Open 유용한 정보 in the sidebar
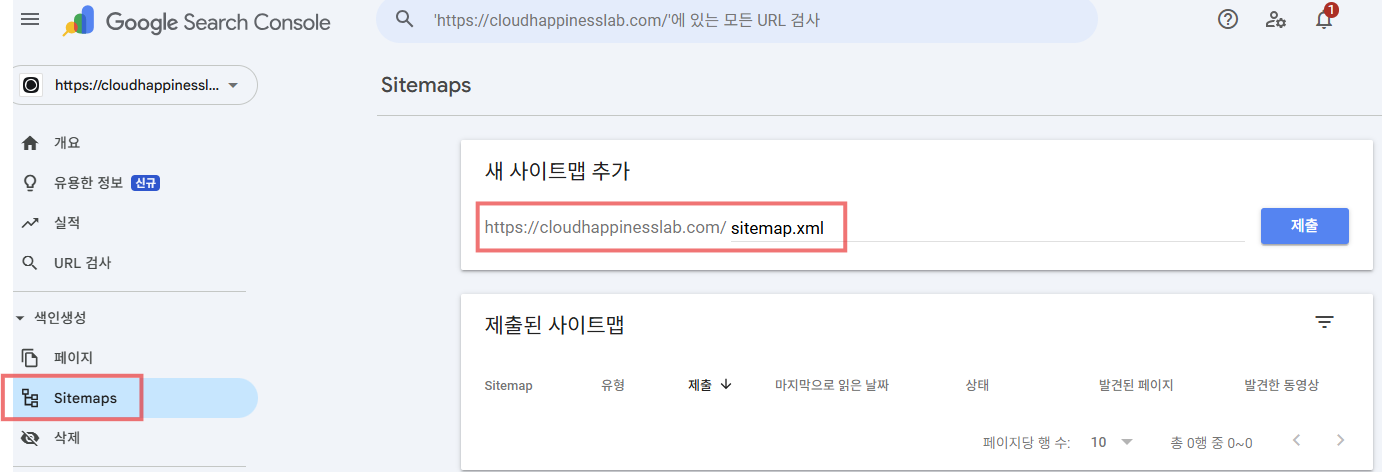1382x472 pixels. point(88,183)
